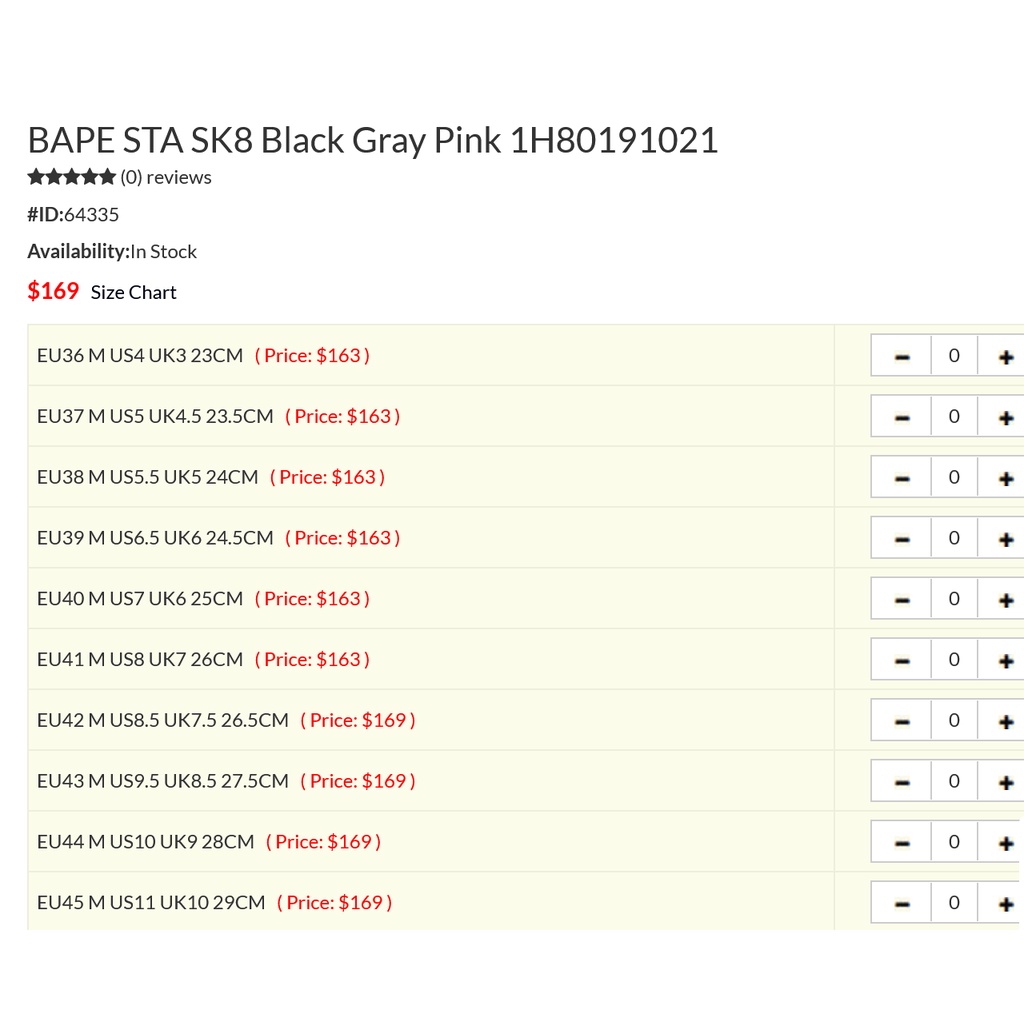Increase quantity for EU36 US4 size
Viewport: 1024px width, 1024px height.
1005,356
